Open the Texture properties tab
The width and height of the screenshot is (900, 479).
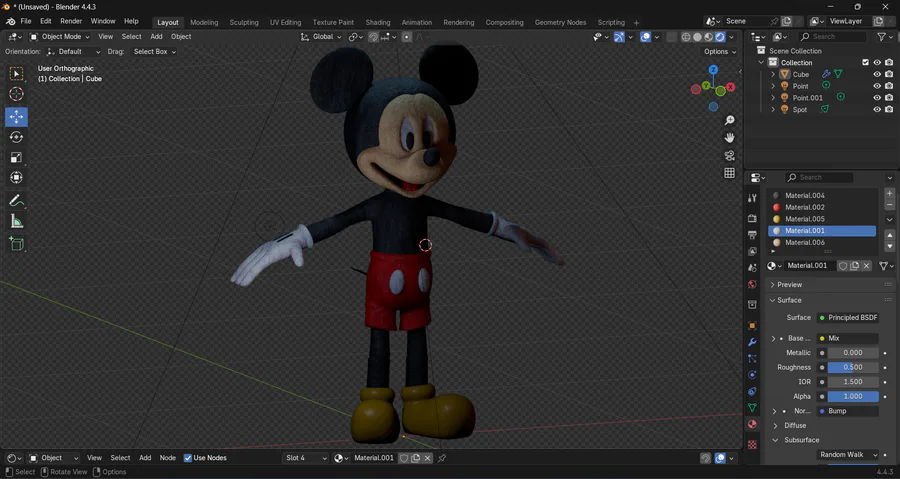tap(752, 445)
